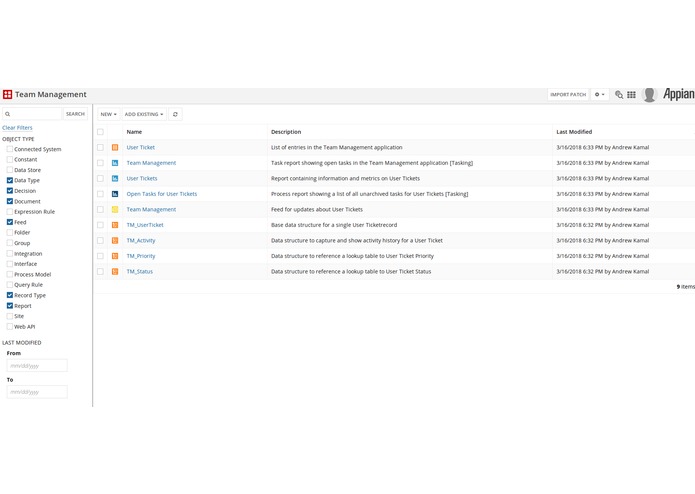Click the search objects magnifier icon in header
695x494 pixels.
tap(619, 94)
